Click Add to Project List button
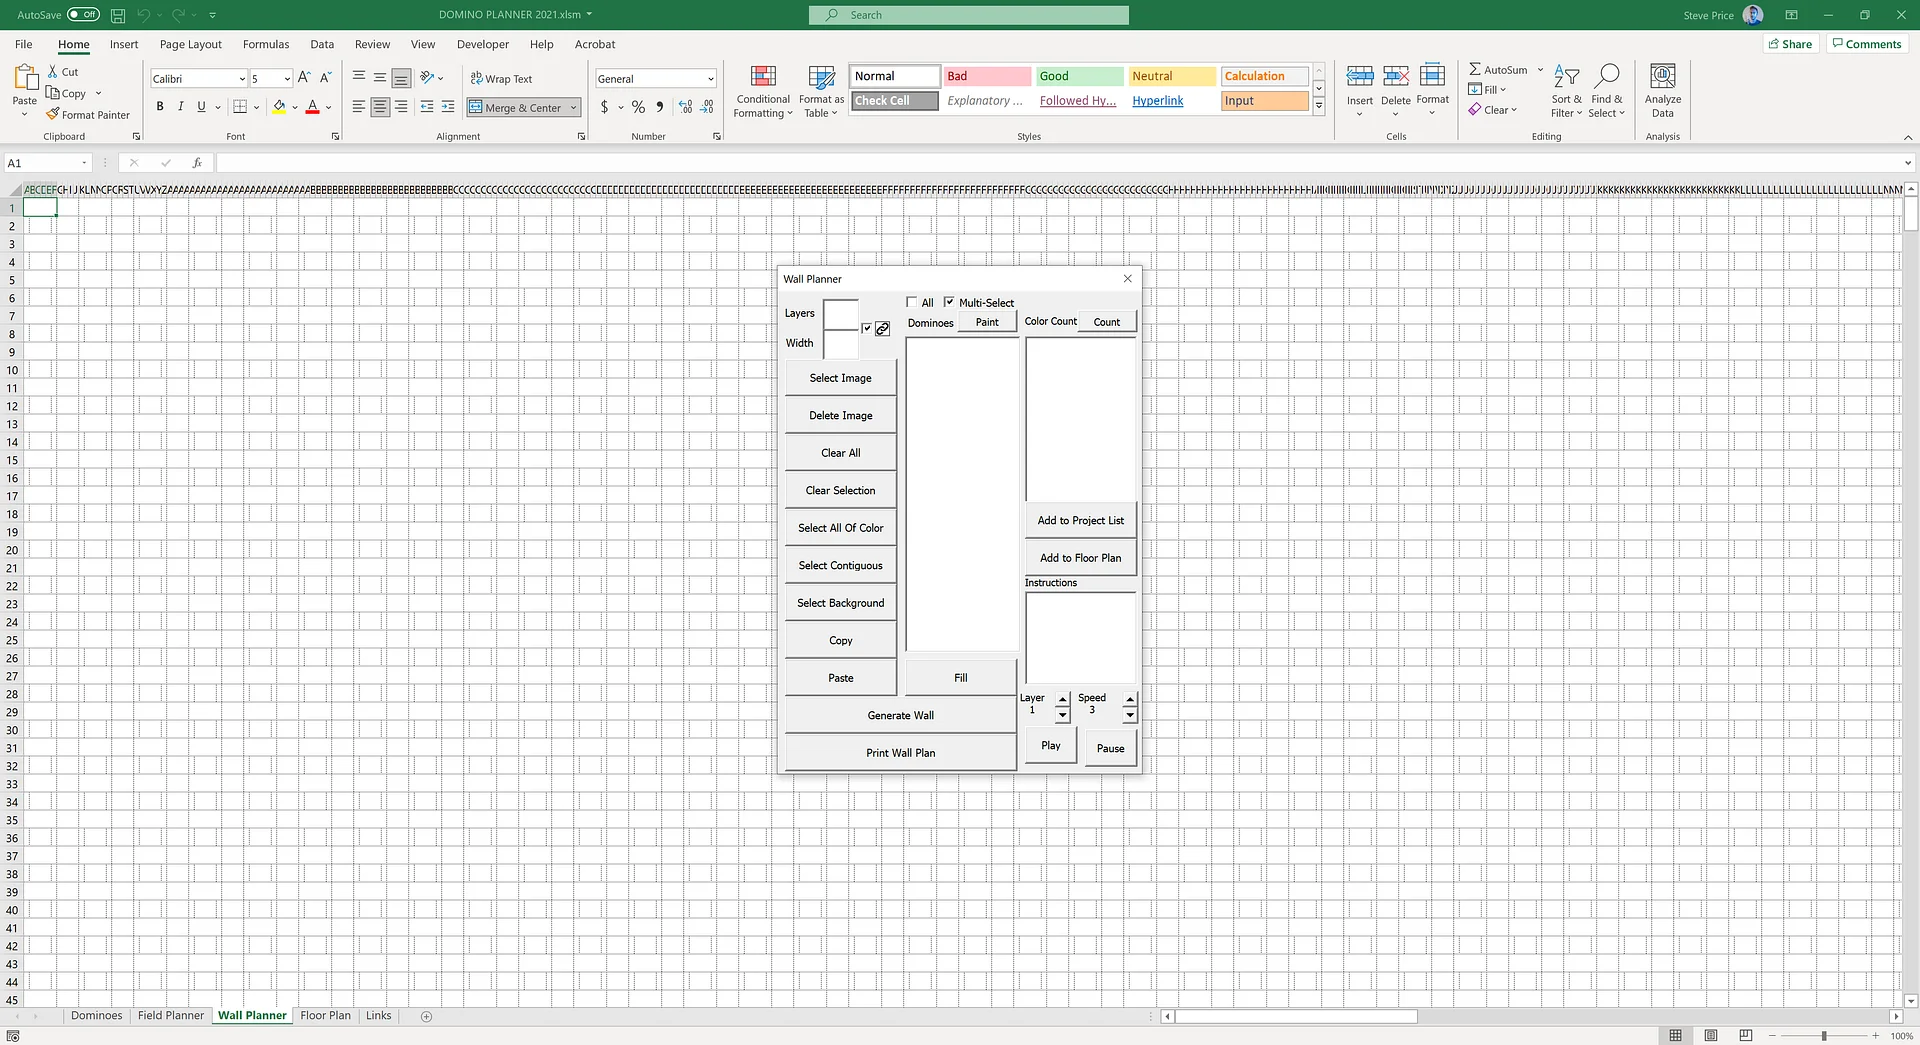This screenshot has width=1920, height=1045. click(1081, 520)
